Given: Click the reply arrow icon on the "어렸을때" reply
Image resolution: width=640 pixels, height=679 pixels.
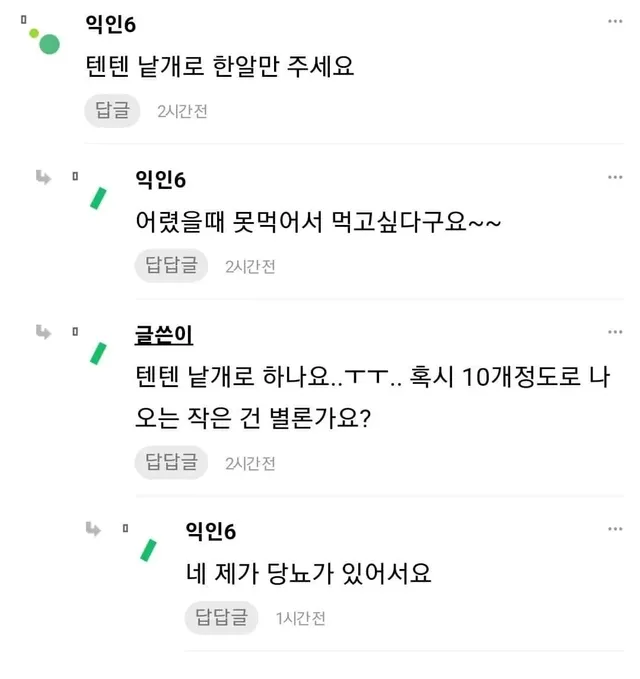Looking at the screenshot, I should pyautogui.click(x=43, y=177).
